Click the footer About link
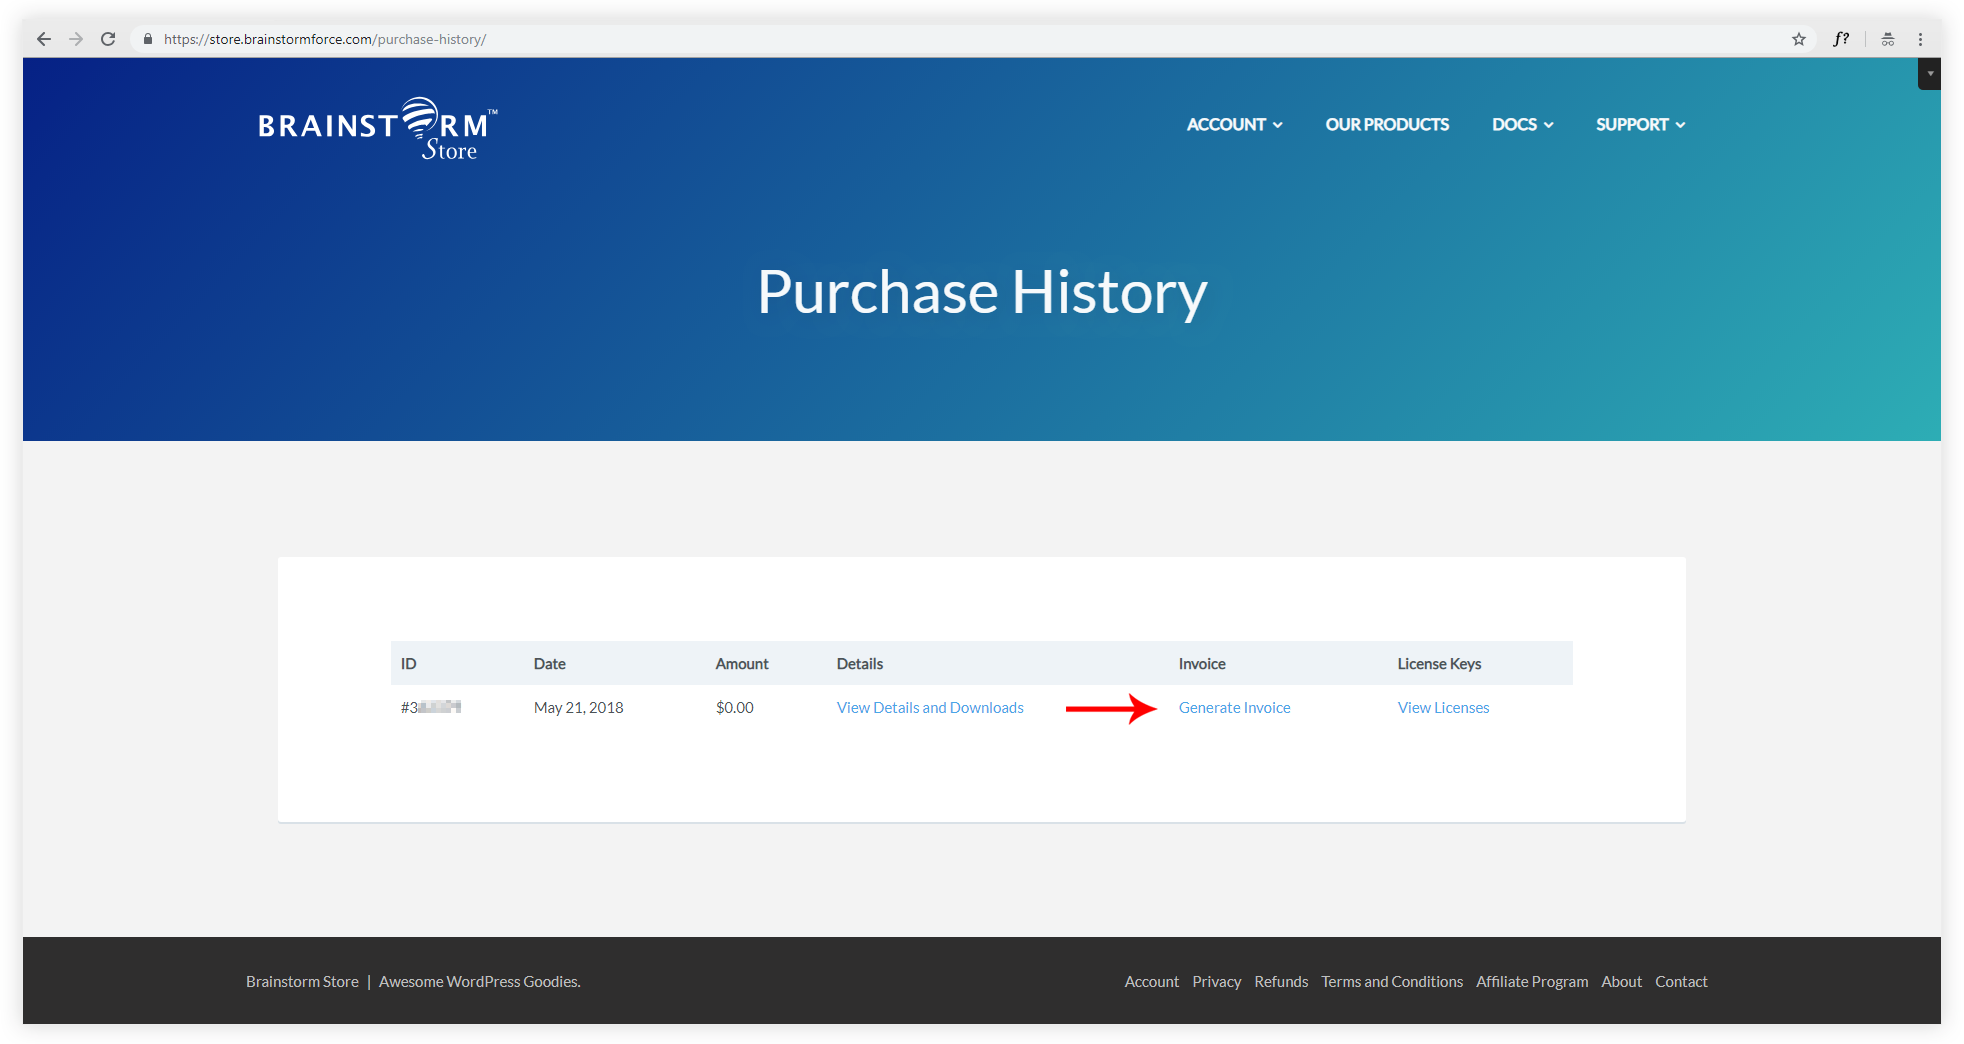 pyautogui.click(x=1621, y=981)
